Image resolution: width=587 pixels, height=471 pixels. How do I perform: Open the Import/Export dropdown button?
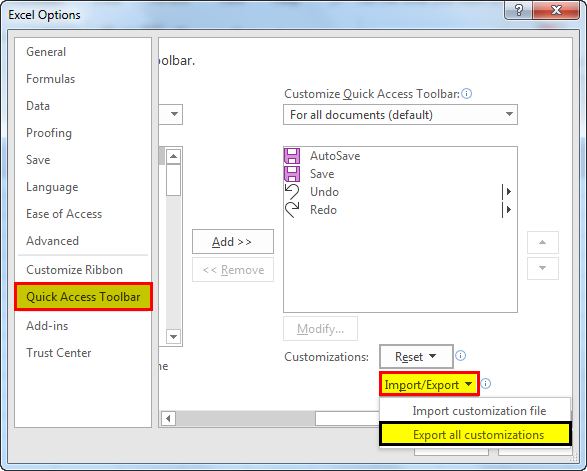click(429, 384)
